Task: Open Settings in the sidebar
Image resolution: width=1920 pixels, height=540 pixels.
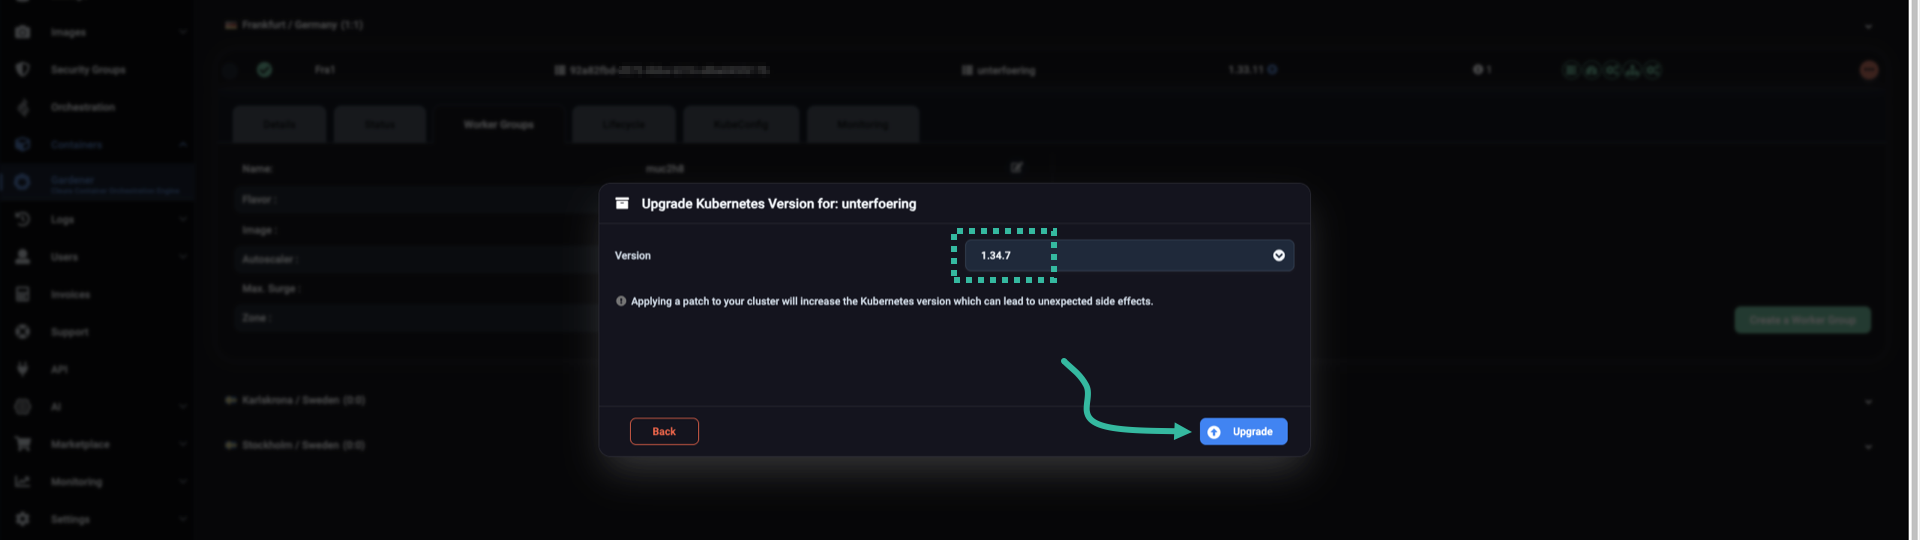Action: point(70,520)
